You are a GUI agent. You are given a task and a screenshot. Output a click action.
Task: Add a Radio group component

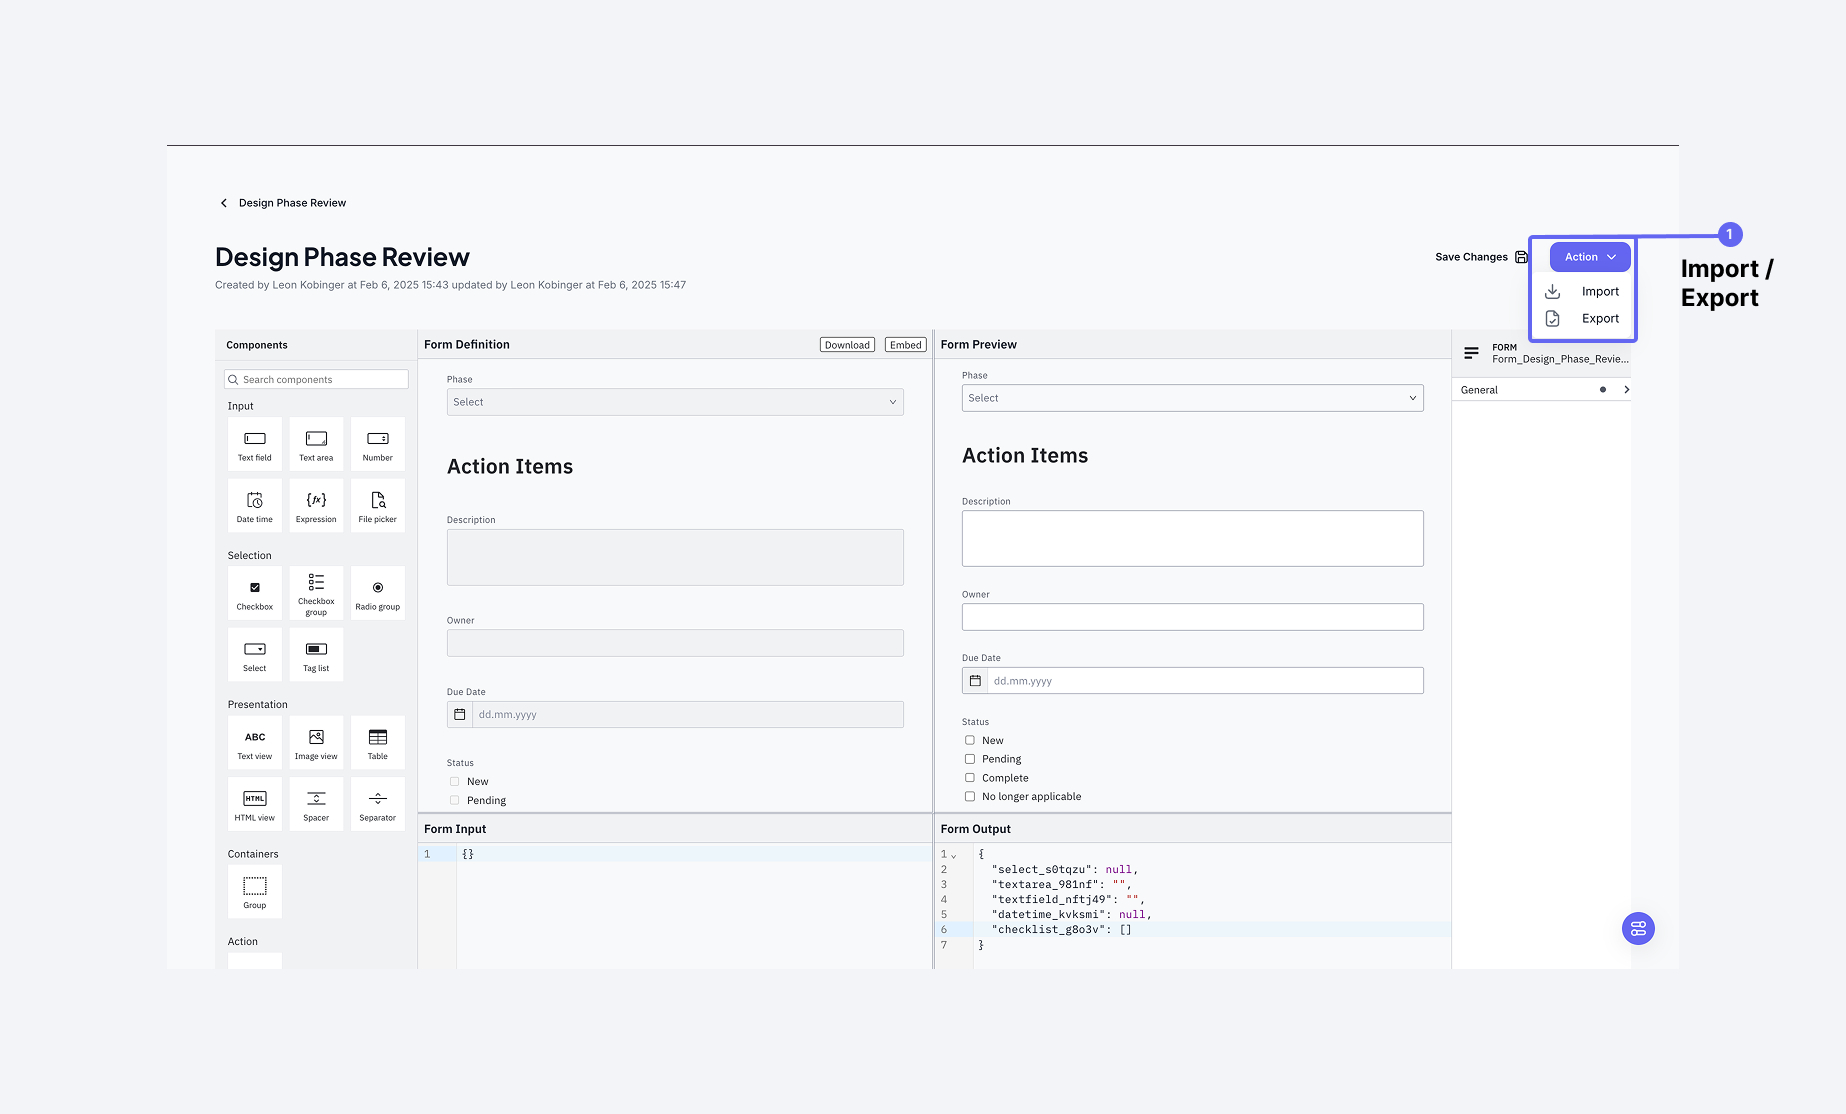coord(377,593)
